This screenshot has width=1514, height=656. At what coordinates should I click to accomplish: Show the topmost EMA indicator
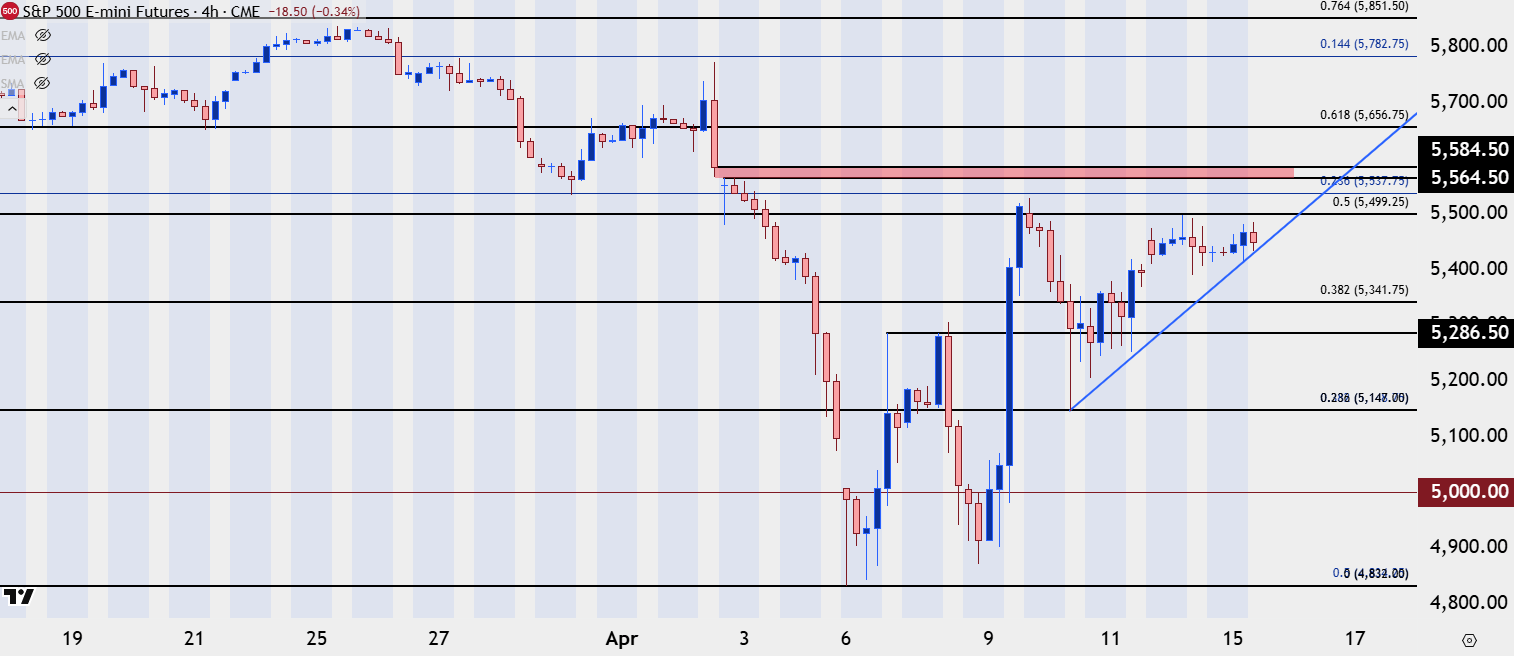click(x=43, y=35)
